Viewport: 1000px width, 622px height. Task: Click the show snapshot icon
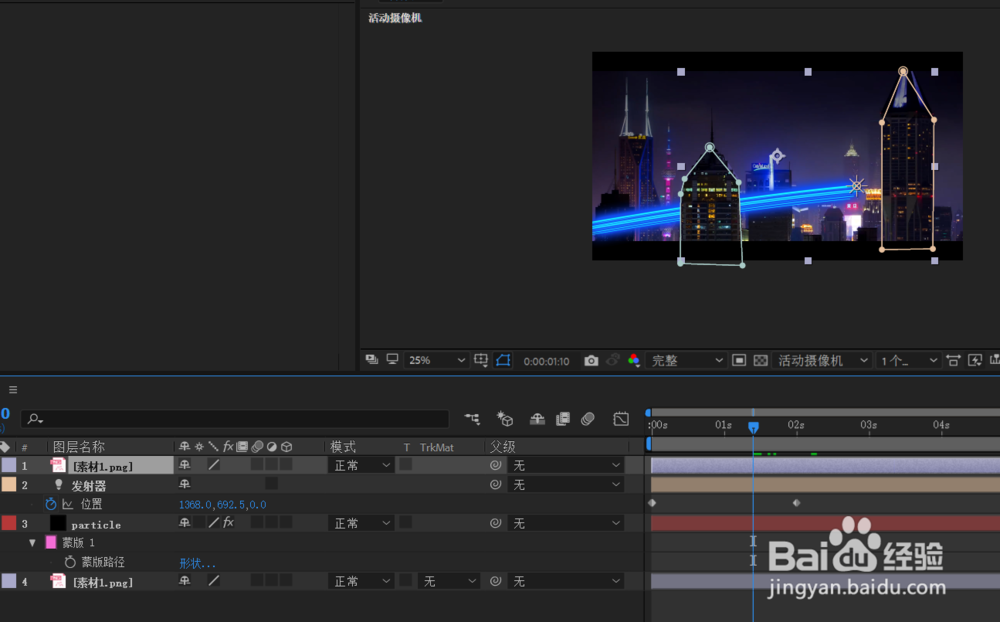(x=613, y=360)
